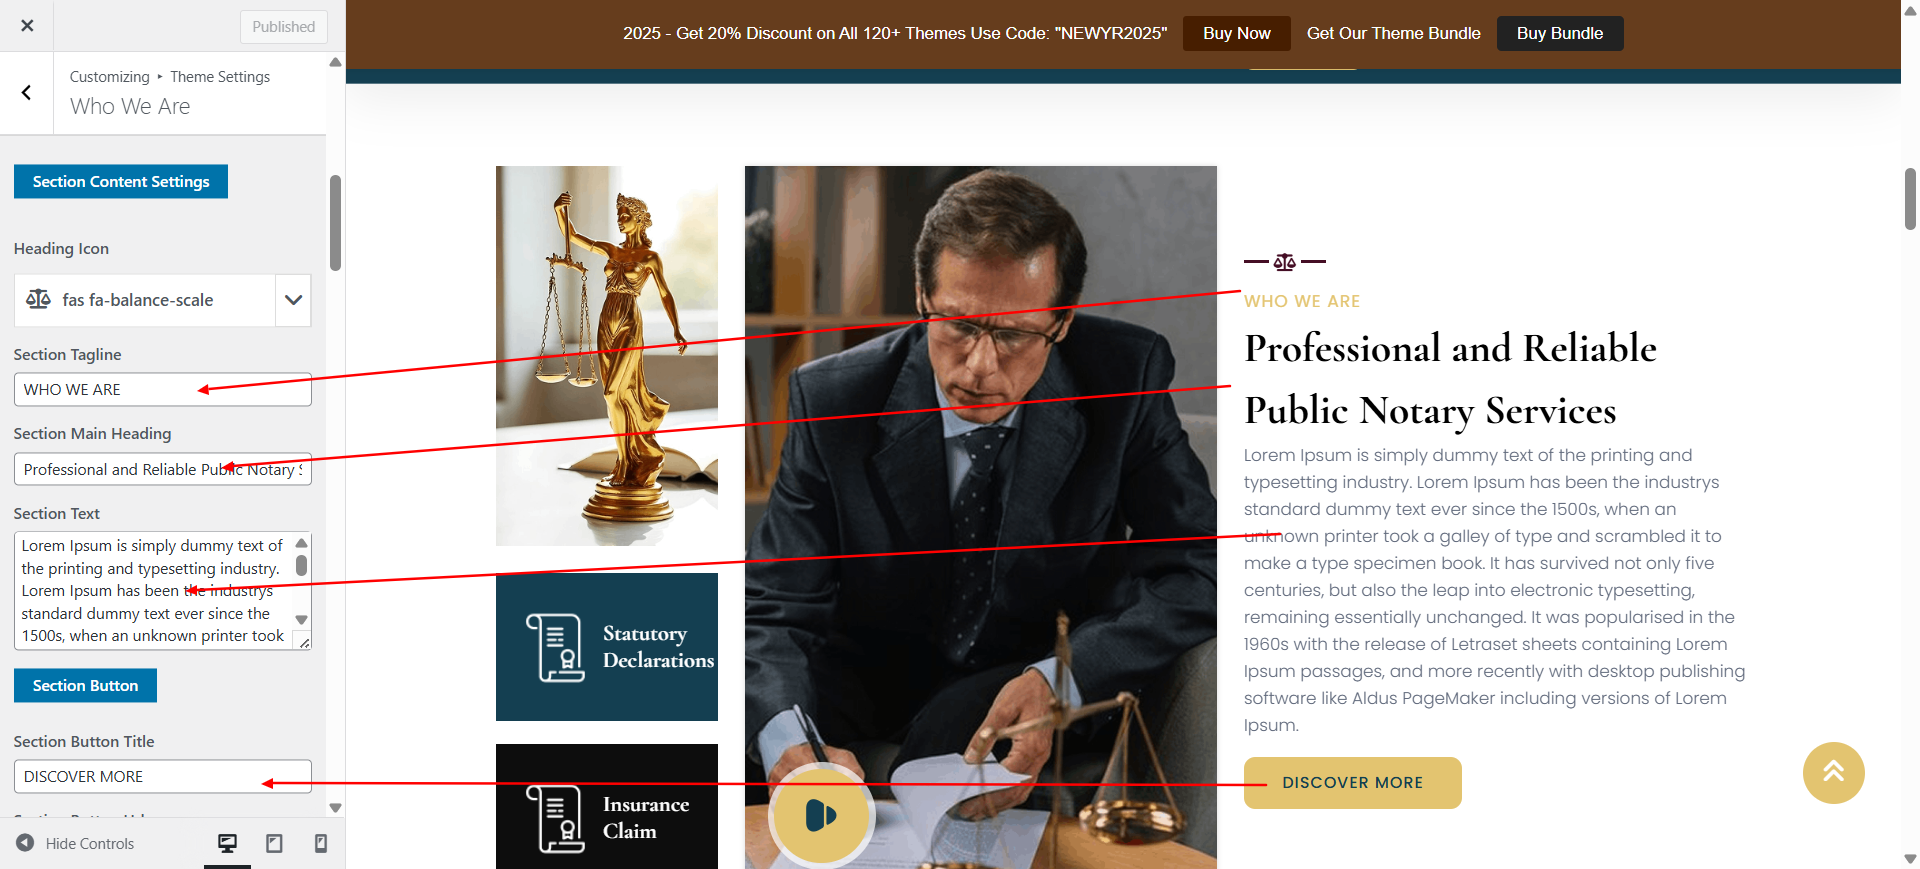Click the DISCOVER MORE button in preview
The image size is (1920, 869).
click(1353, 783)
